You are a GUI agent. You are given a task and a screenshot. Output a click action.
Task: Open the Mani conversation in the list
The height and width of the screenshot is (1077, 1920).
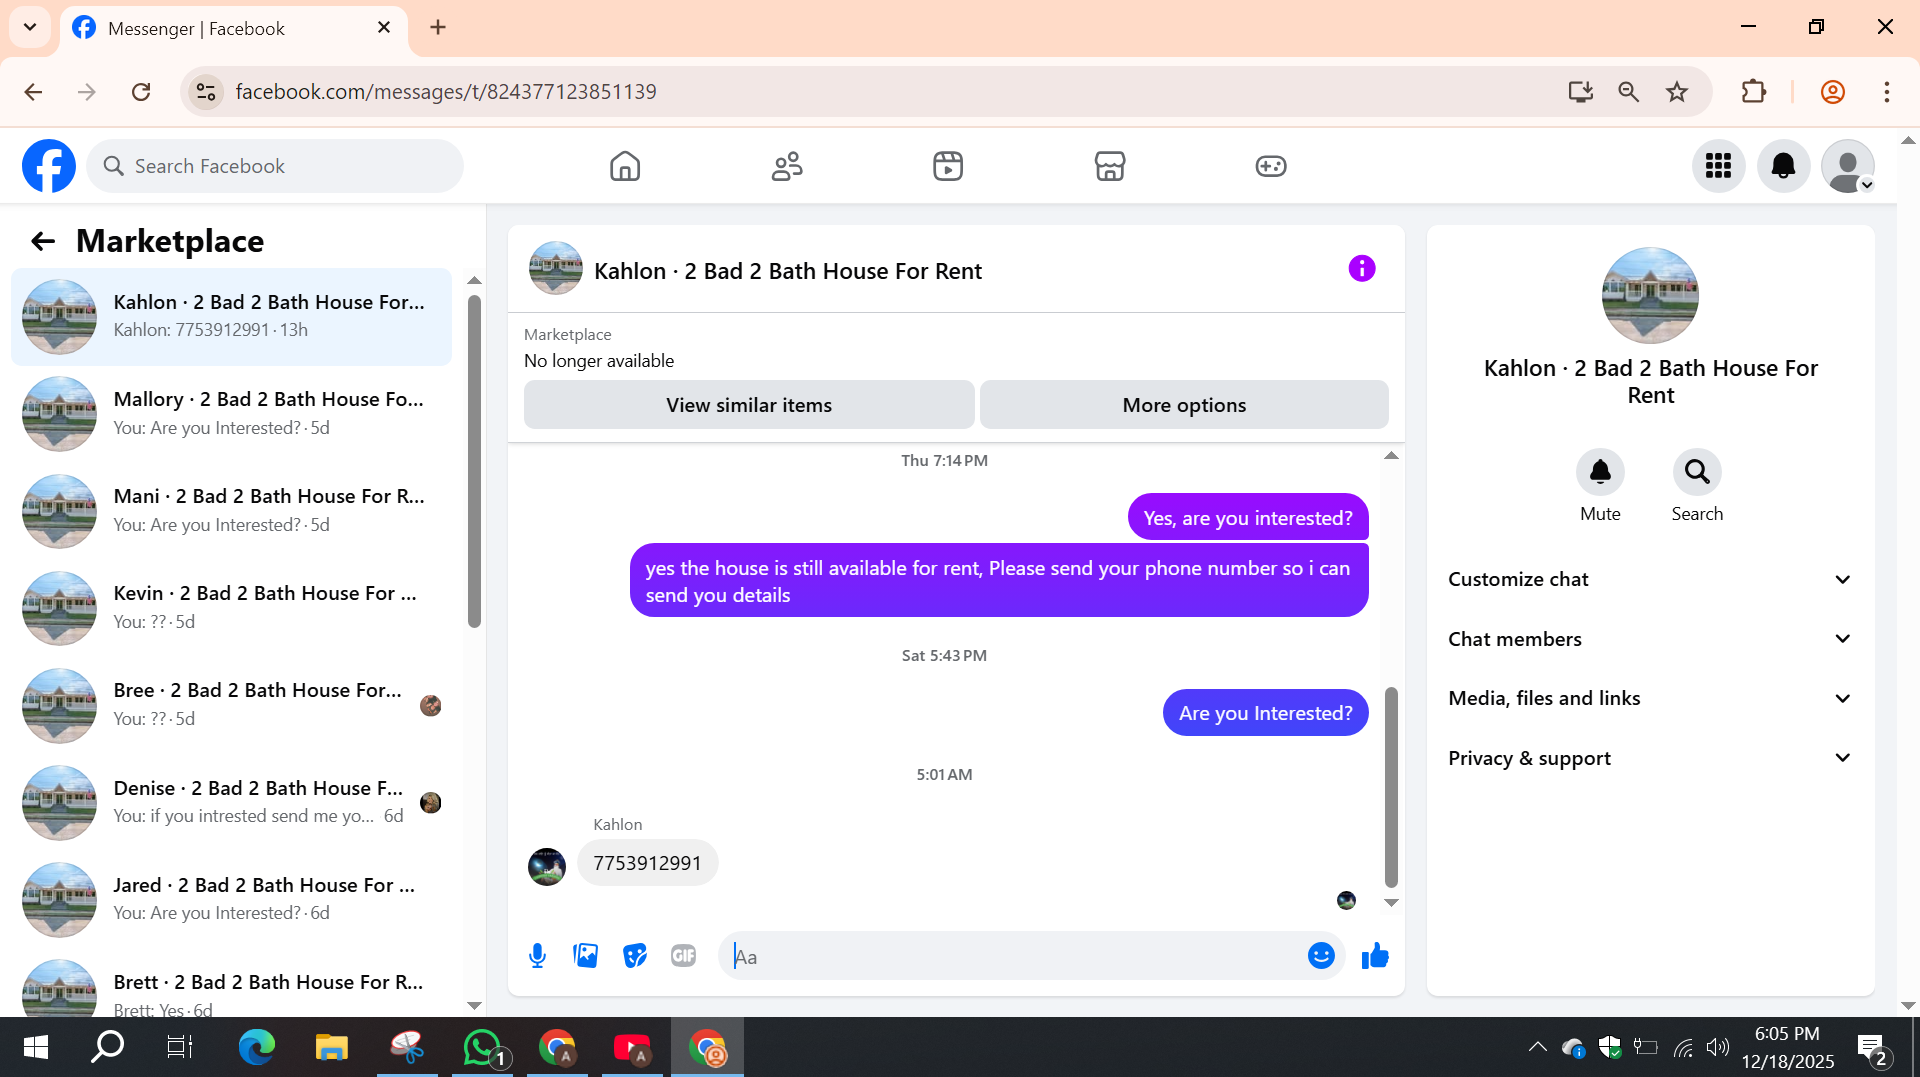[232, 510]
